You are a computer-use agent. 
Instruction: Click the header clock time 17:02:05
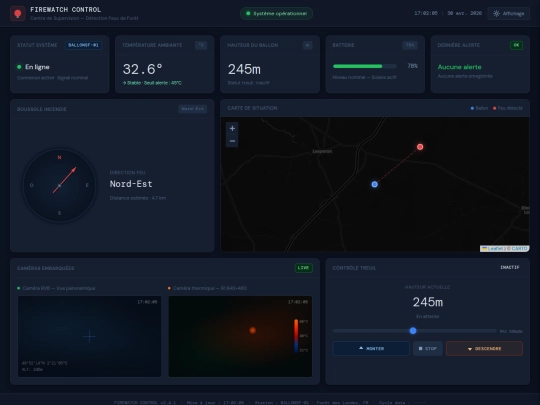point(426,13)
